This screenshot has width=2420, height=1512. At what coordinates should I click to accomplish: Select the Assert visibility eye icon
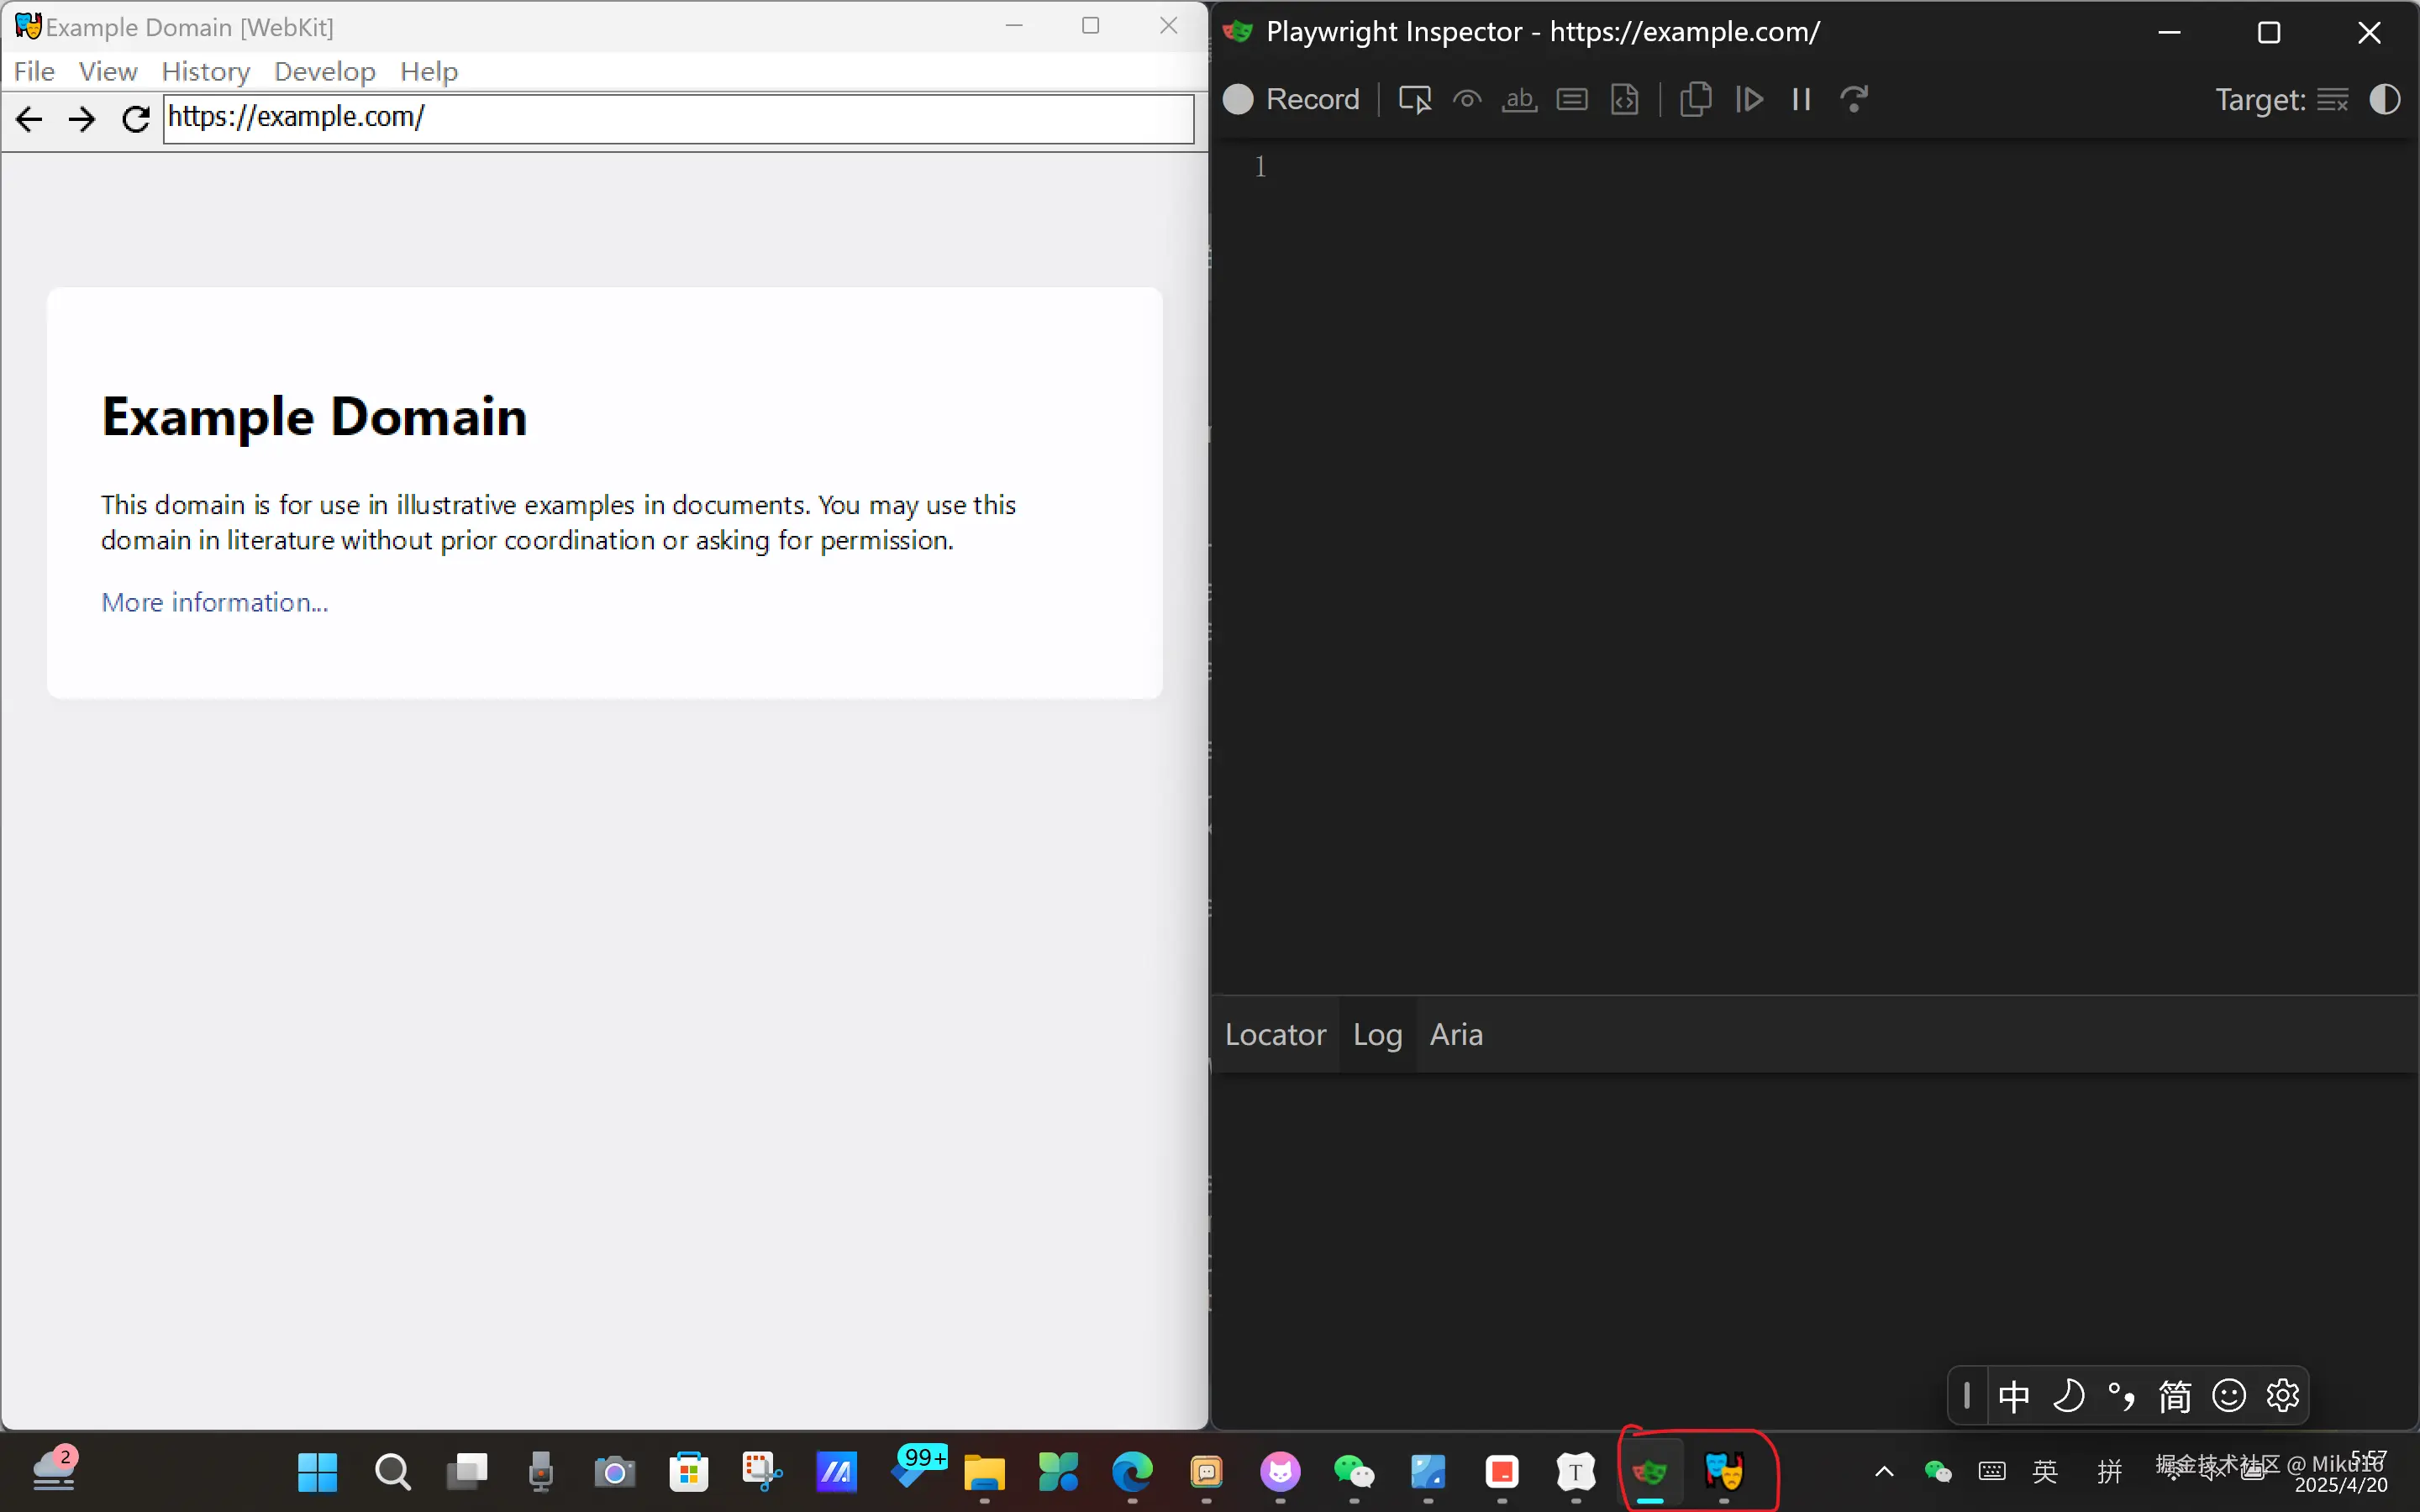click(1467, 99)
